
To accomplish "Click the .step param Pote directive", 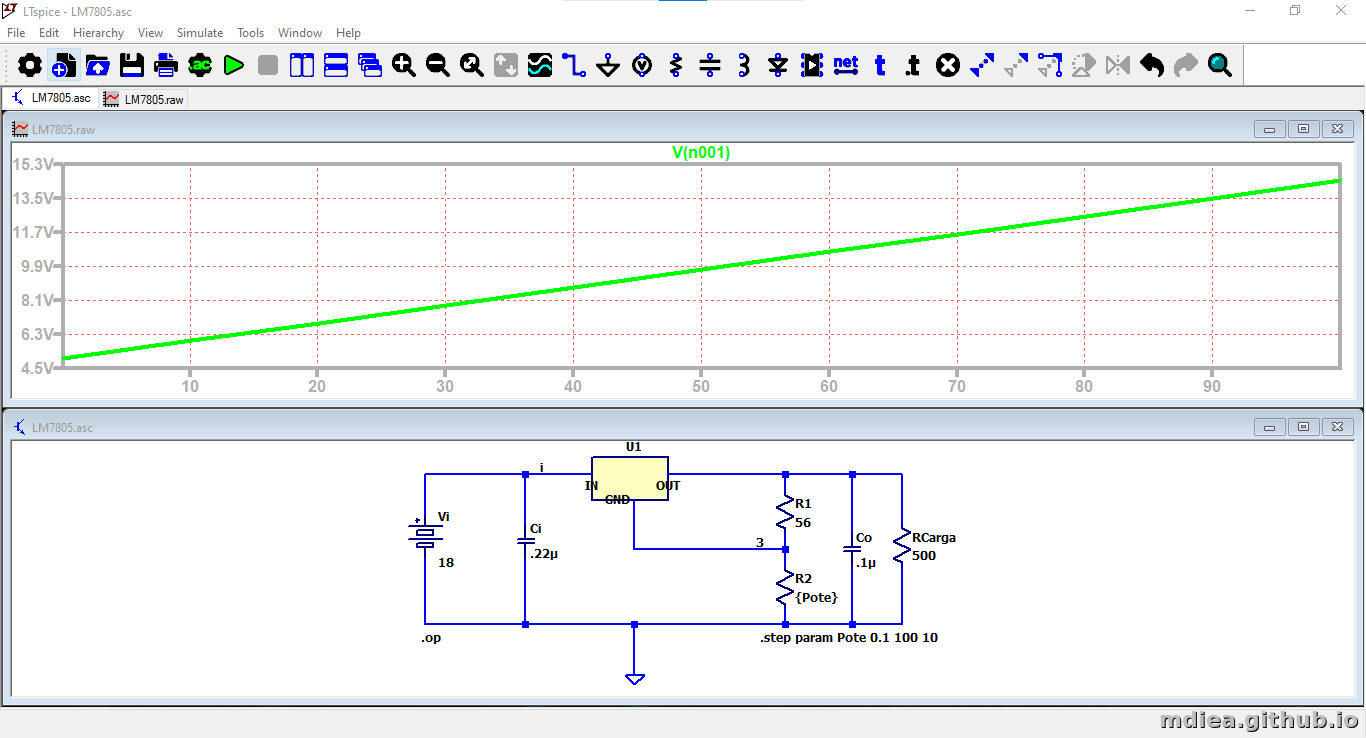I will [849, 637].
